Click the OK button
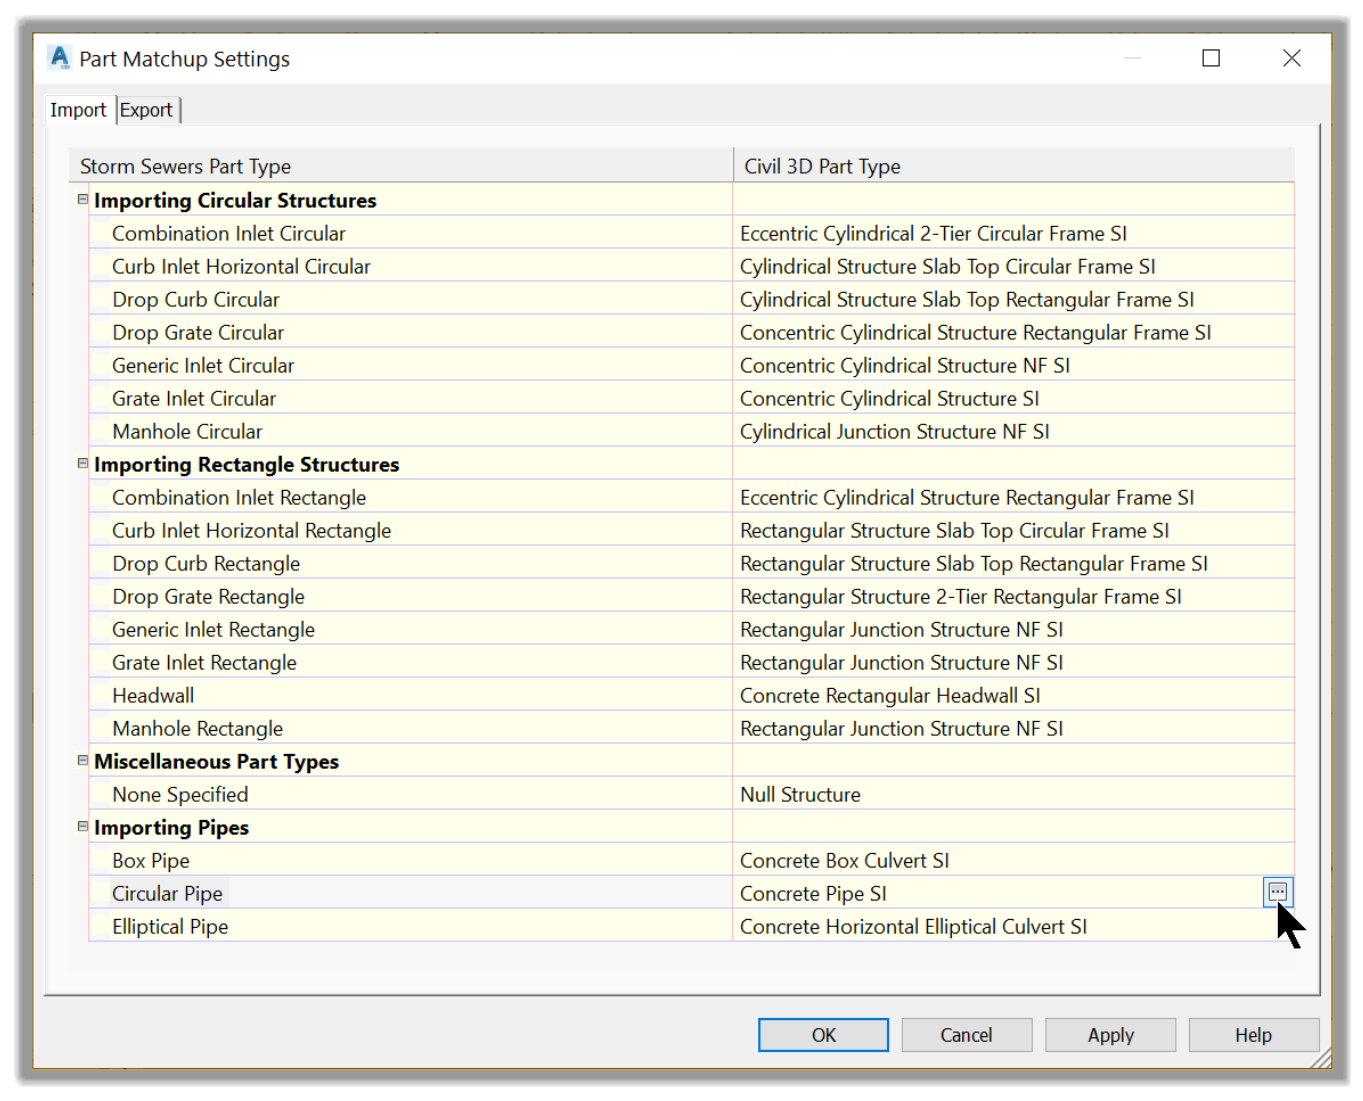Viewport: 1363px width, 1101px height. [823, 1035]
